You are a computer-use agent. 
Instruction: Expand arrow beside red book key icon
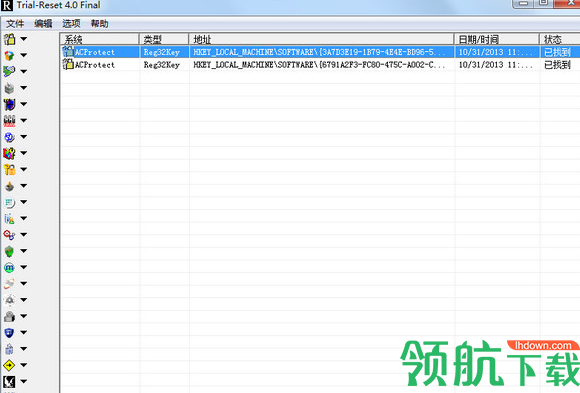click(x=23, y=153)
